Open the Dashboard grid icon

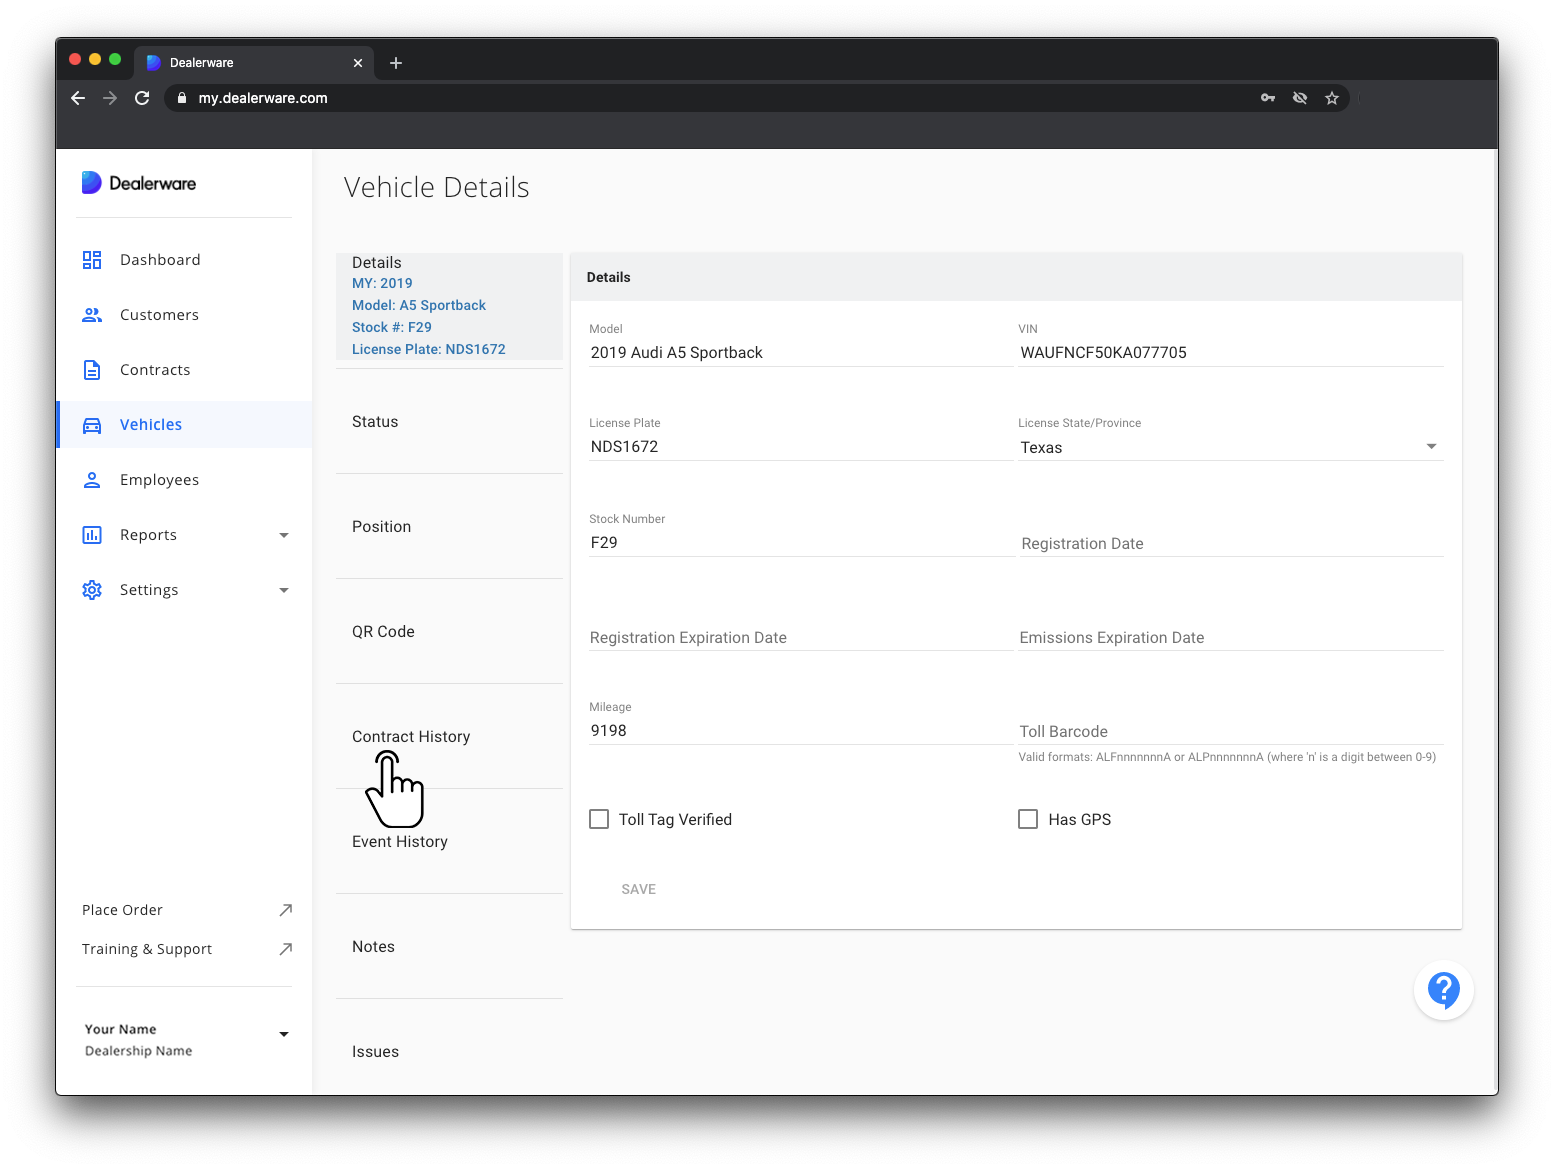tap(92, 260)
